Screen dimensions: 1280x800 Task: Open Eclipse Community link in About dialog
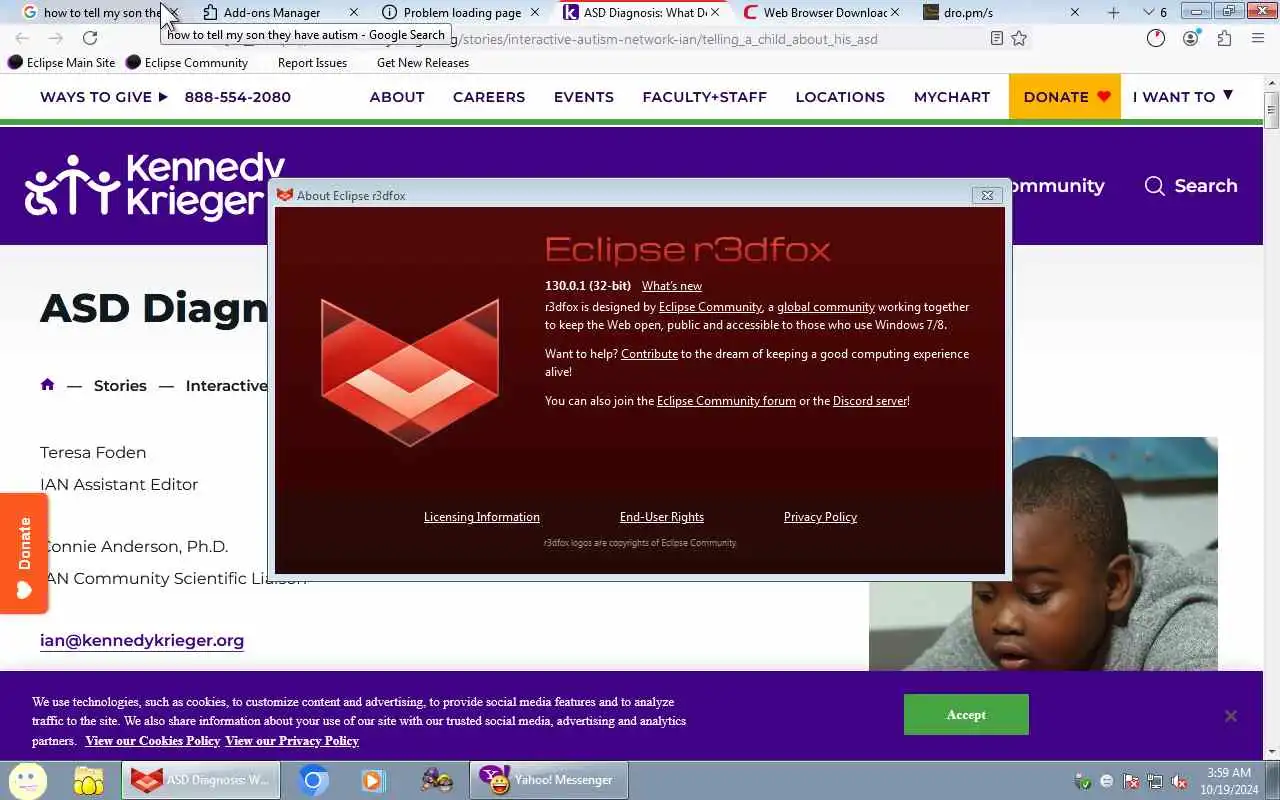click(x=710, y=307)
